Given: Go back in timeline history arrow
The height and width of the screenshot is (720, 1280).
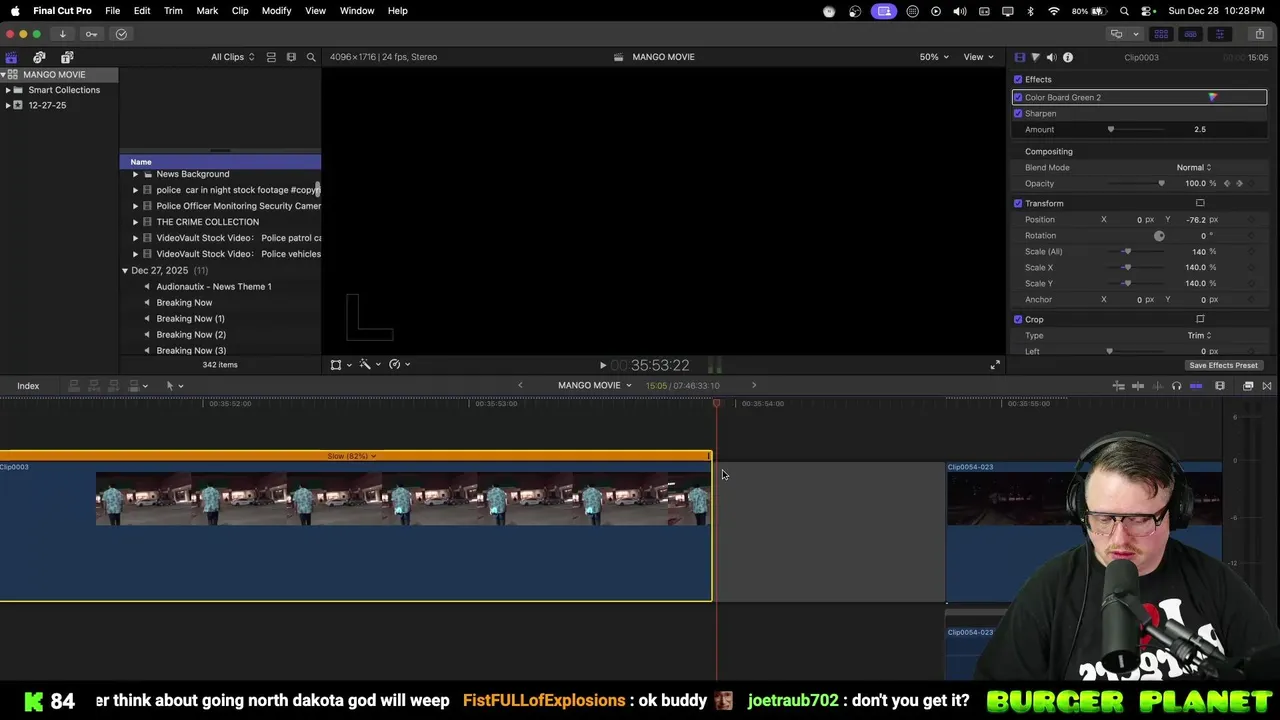Looking at the screenshot, I should [520, 386].
